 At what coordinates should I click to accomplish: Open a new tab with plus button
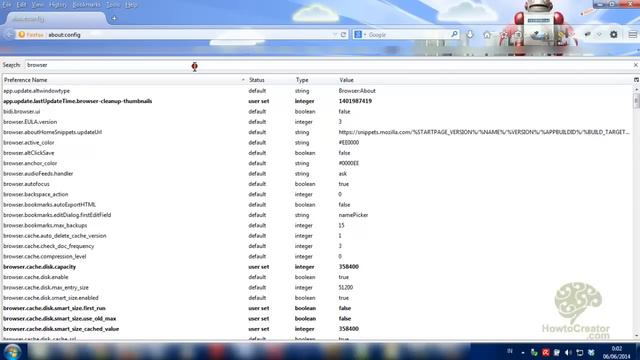click(114, 18)
